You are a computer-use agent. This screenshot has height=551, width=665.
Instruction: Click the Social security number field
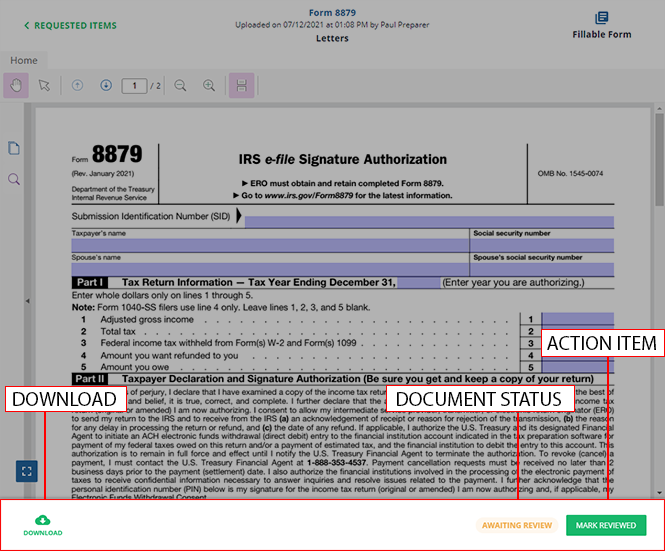pyautogui.click(x=542, y=245)
